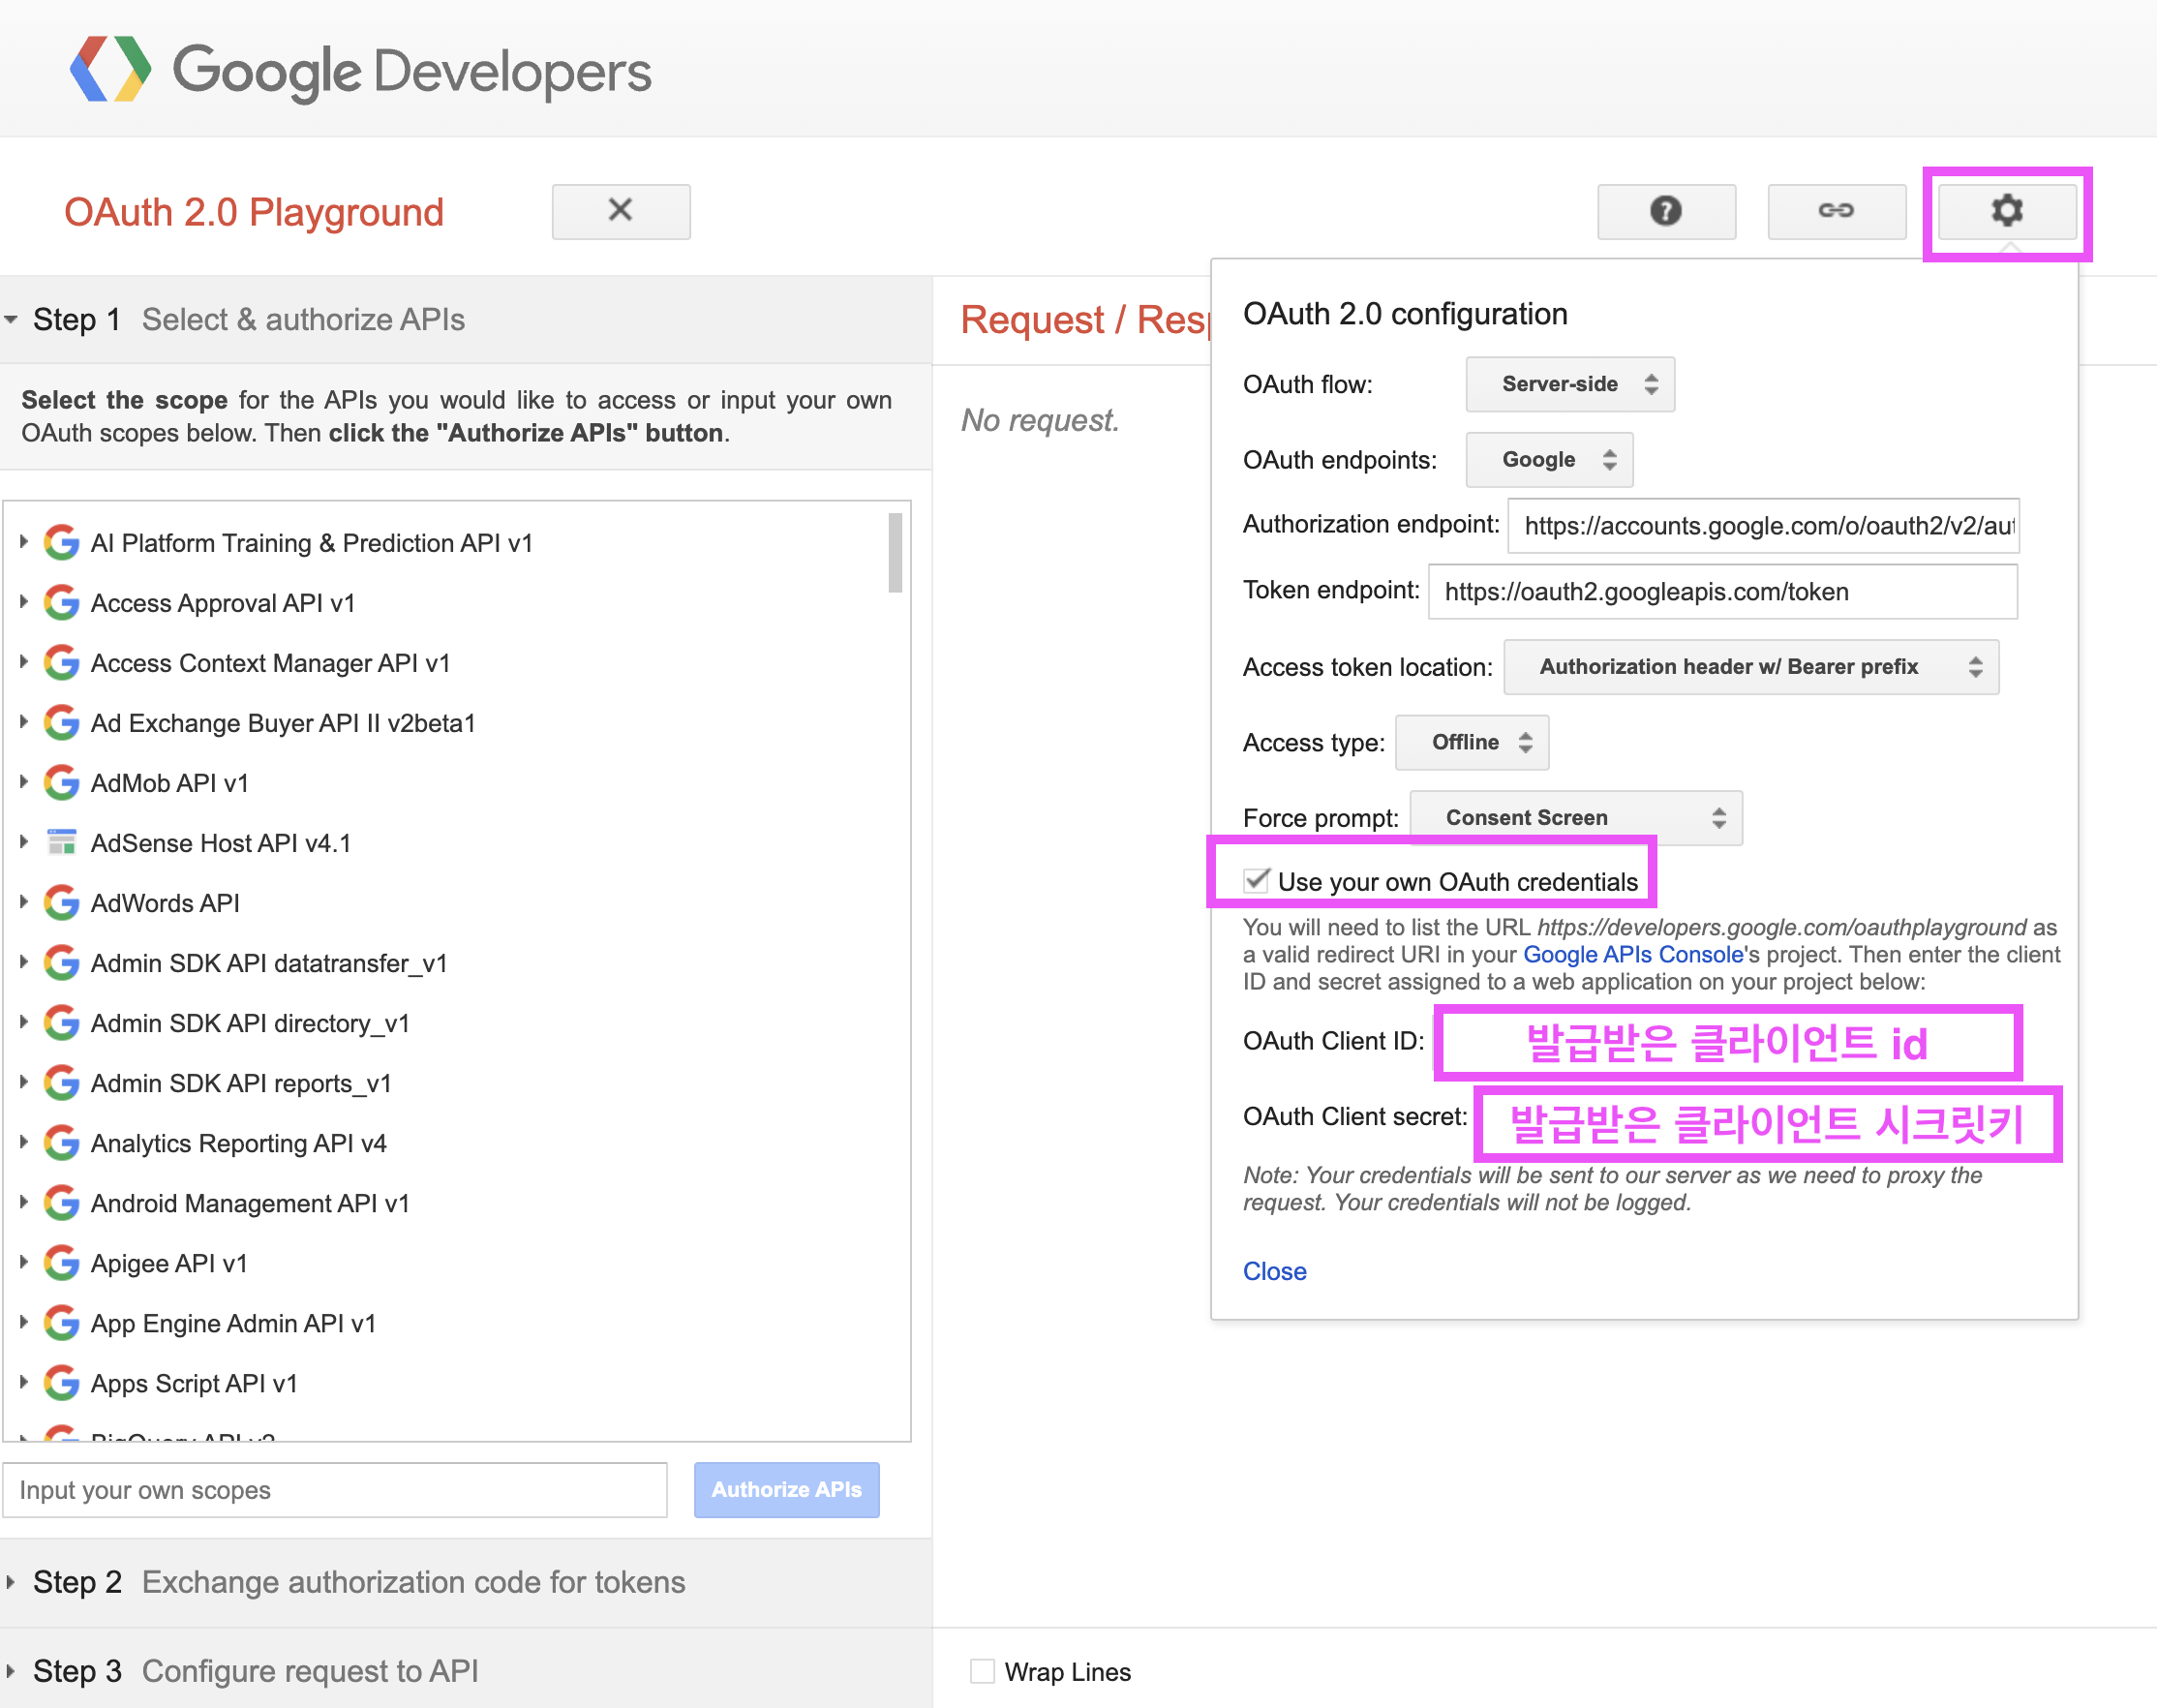Image resolution: width=2157 pixels, height=1708 pixels.
Task: Open the help question mark icon
Action: 1665,211
